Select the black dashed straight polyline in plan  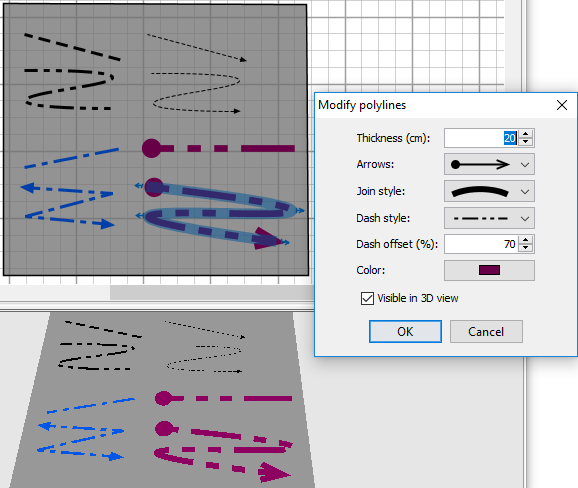point(72,47)
